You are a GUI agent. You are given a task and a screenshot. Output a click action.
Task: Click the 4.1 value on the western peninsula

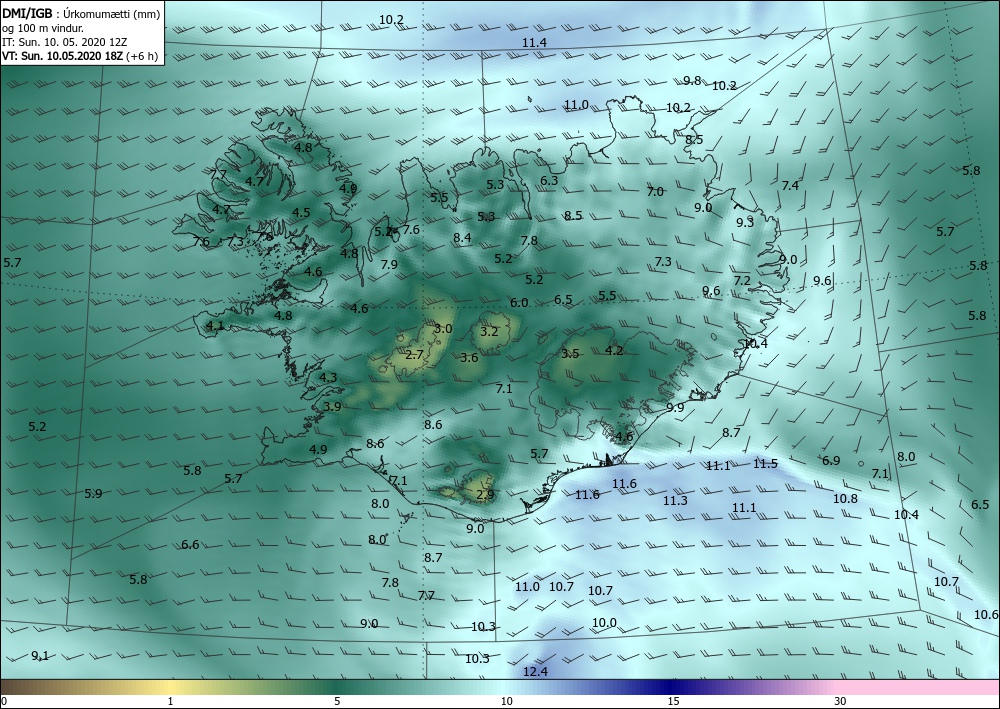coord(215,326)
